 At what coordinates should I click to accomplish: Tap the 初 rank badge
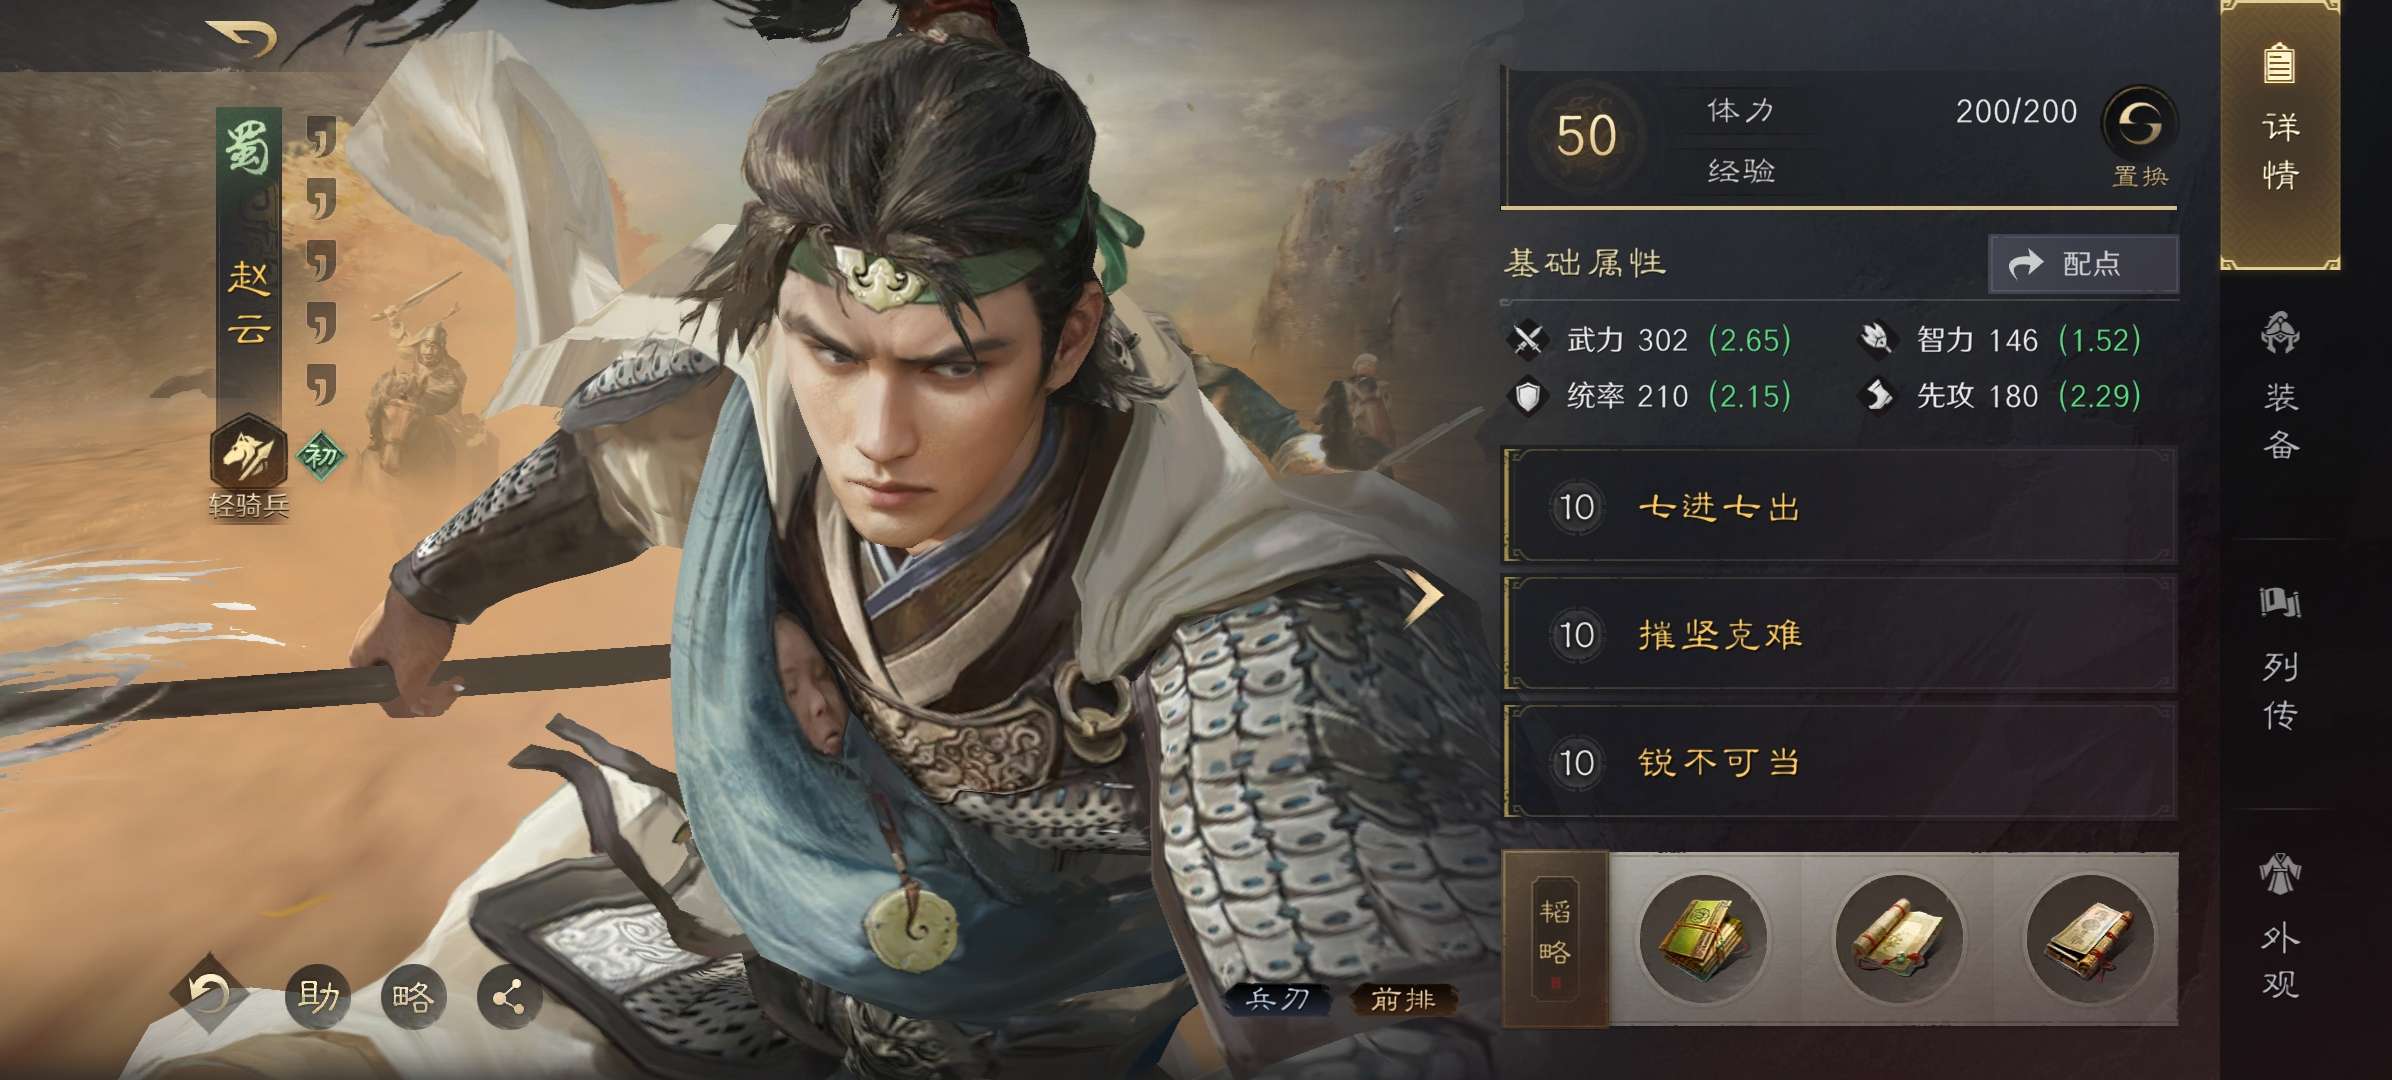coord(321,457)
